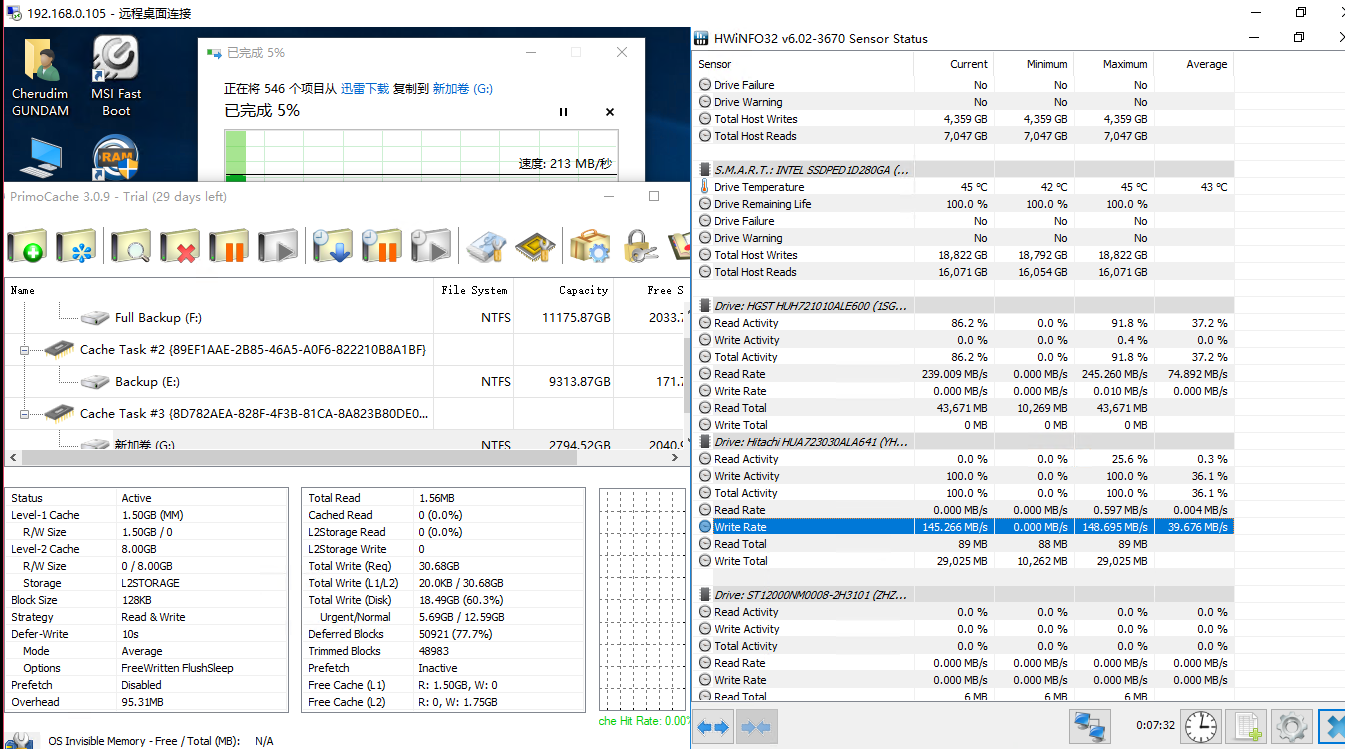The image size is (1345, 749).
Task: Select the Cherudim GUNDAM desktop icon
Action: (40, 78)
